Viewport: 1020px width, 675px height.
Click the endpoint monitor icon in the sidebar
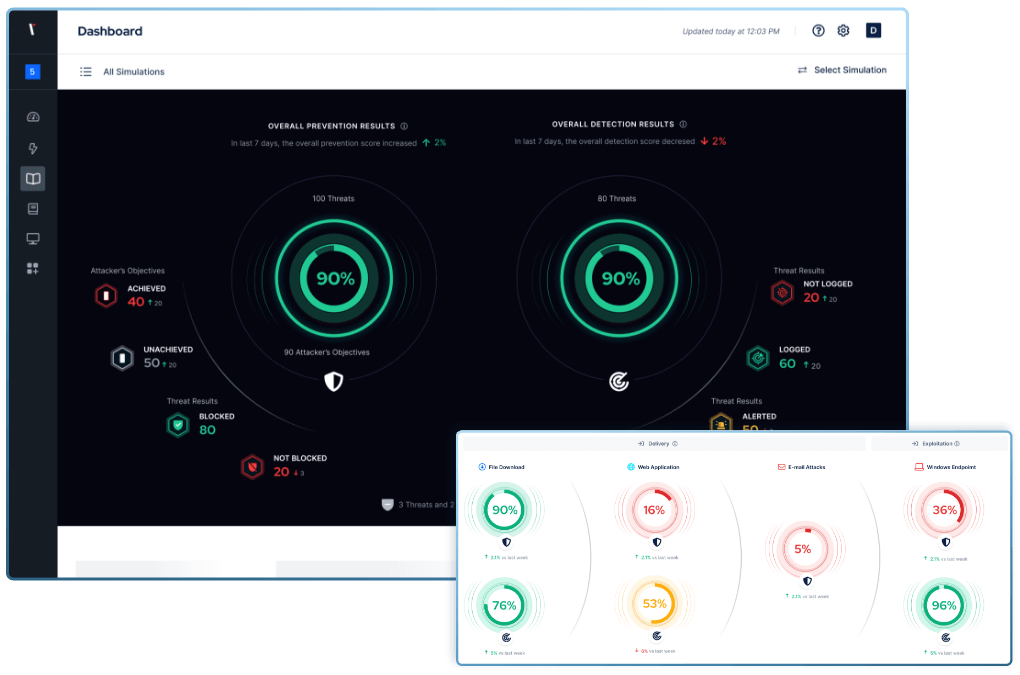33,238
